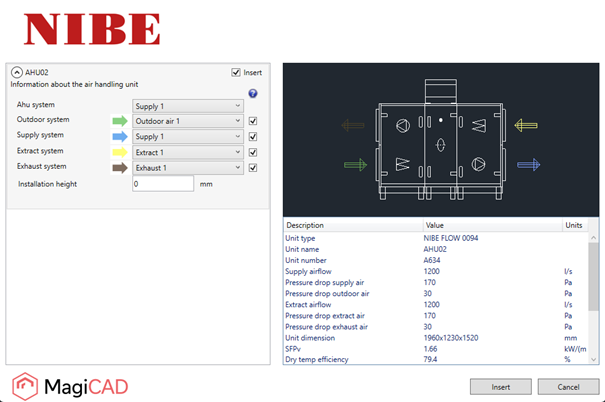
Task: Select the Unit dimension row
Action: (x=436, y=338)
